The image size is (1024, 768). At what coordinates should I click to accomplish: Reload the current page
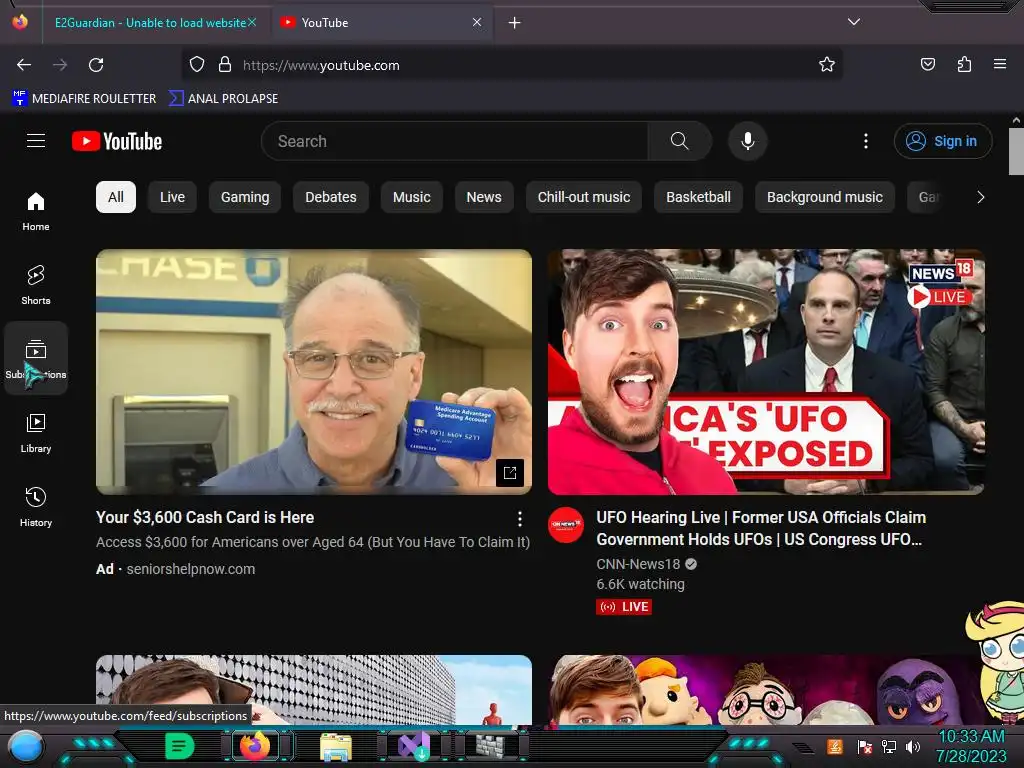[96, 65]
